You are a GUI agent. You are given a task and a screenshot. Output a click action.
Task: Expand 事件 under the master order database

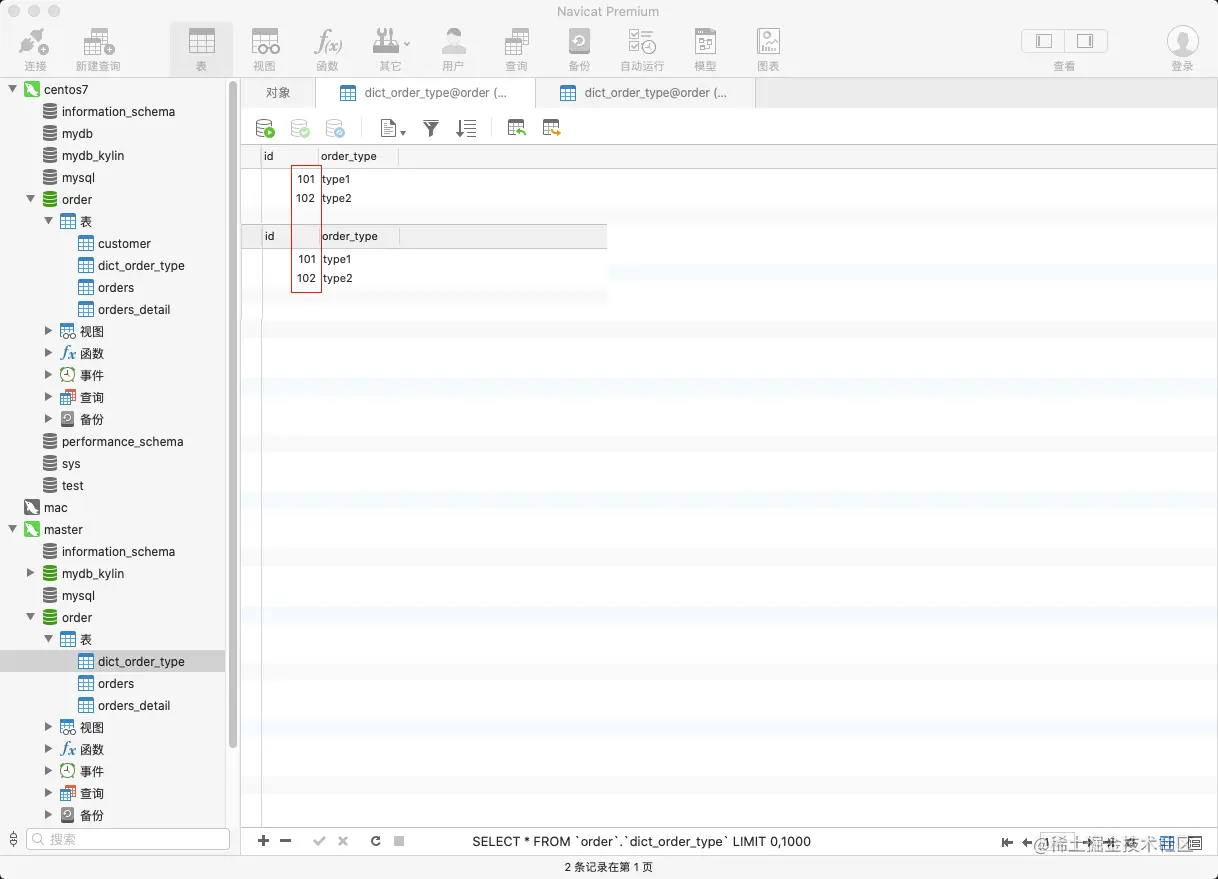click(49, 771)
